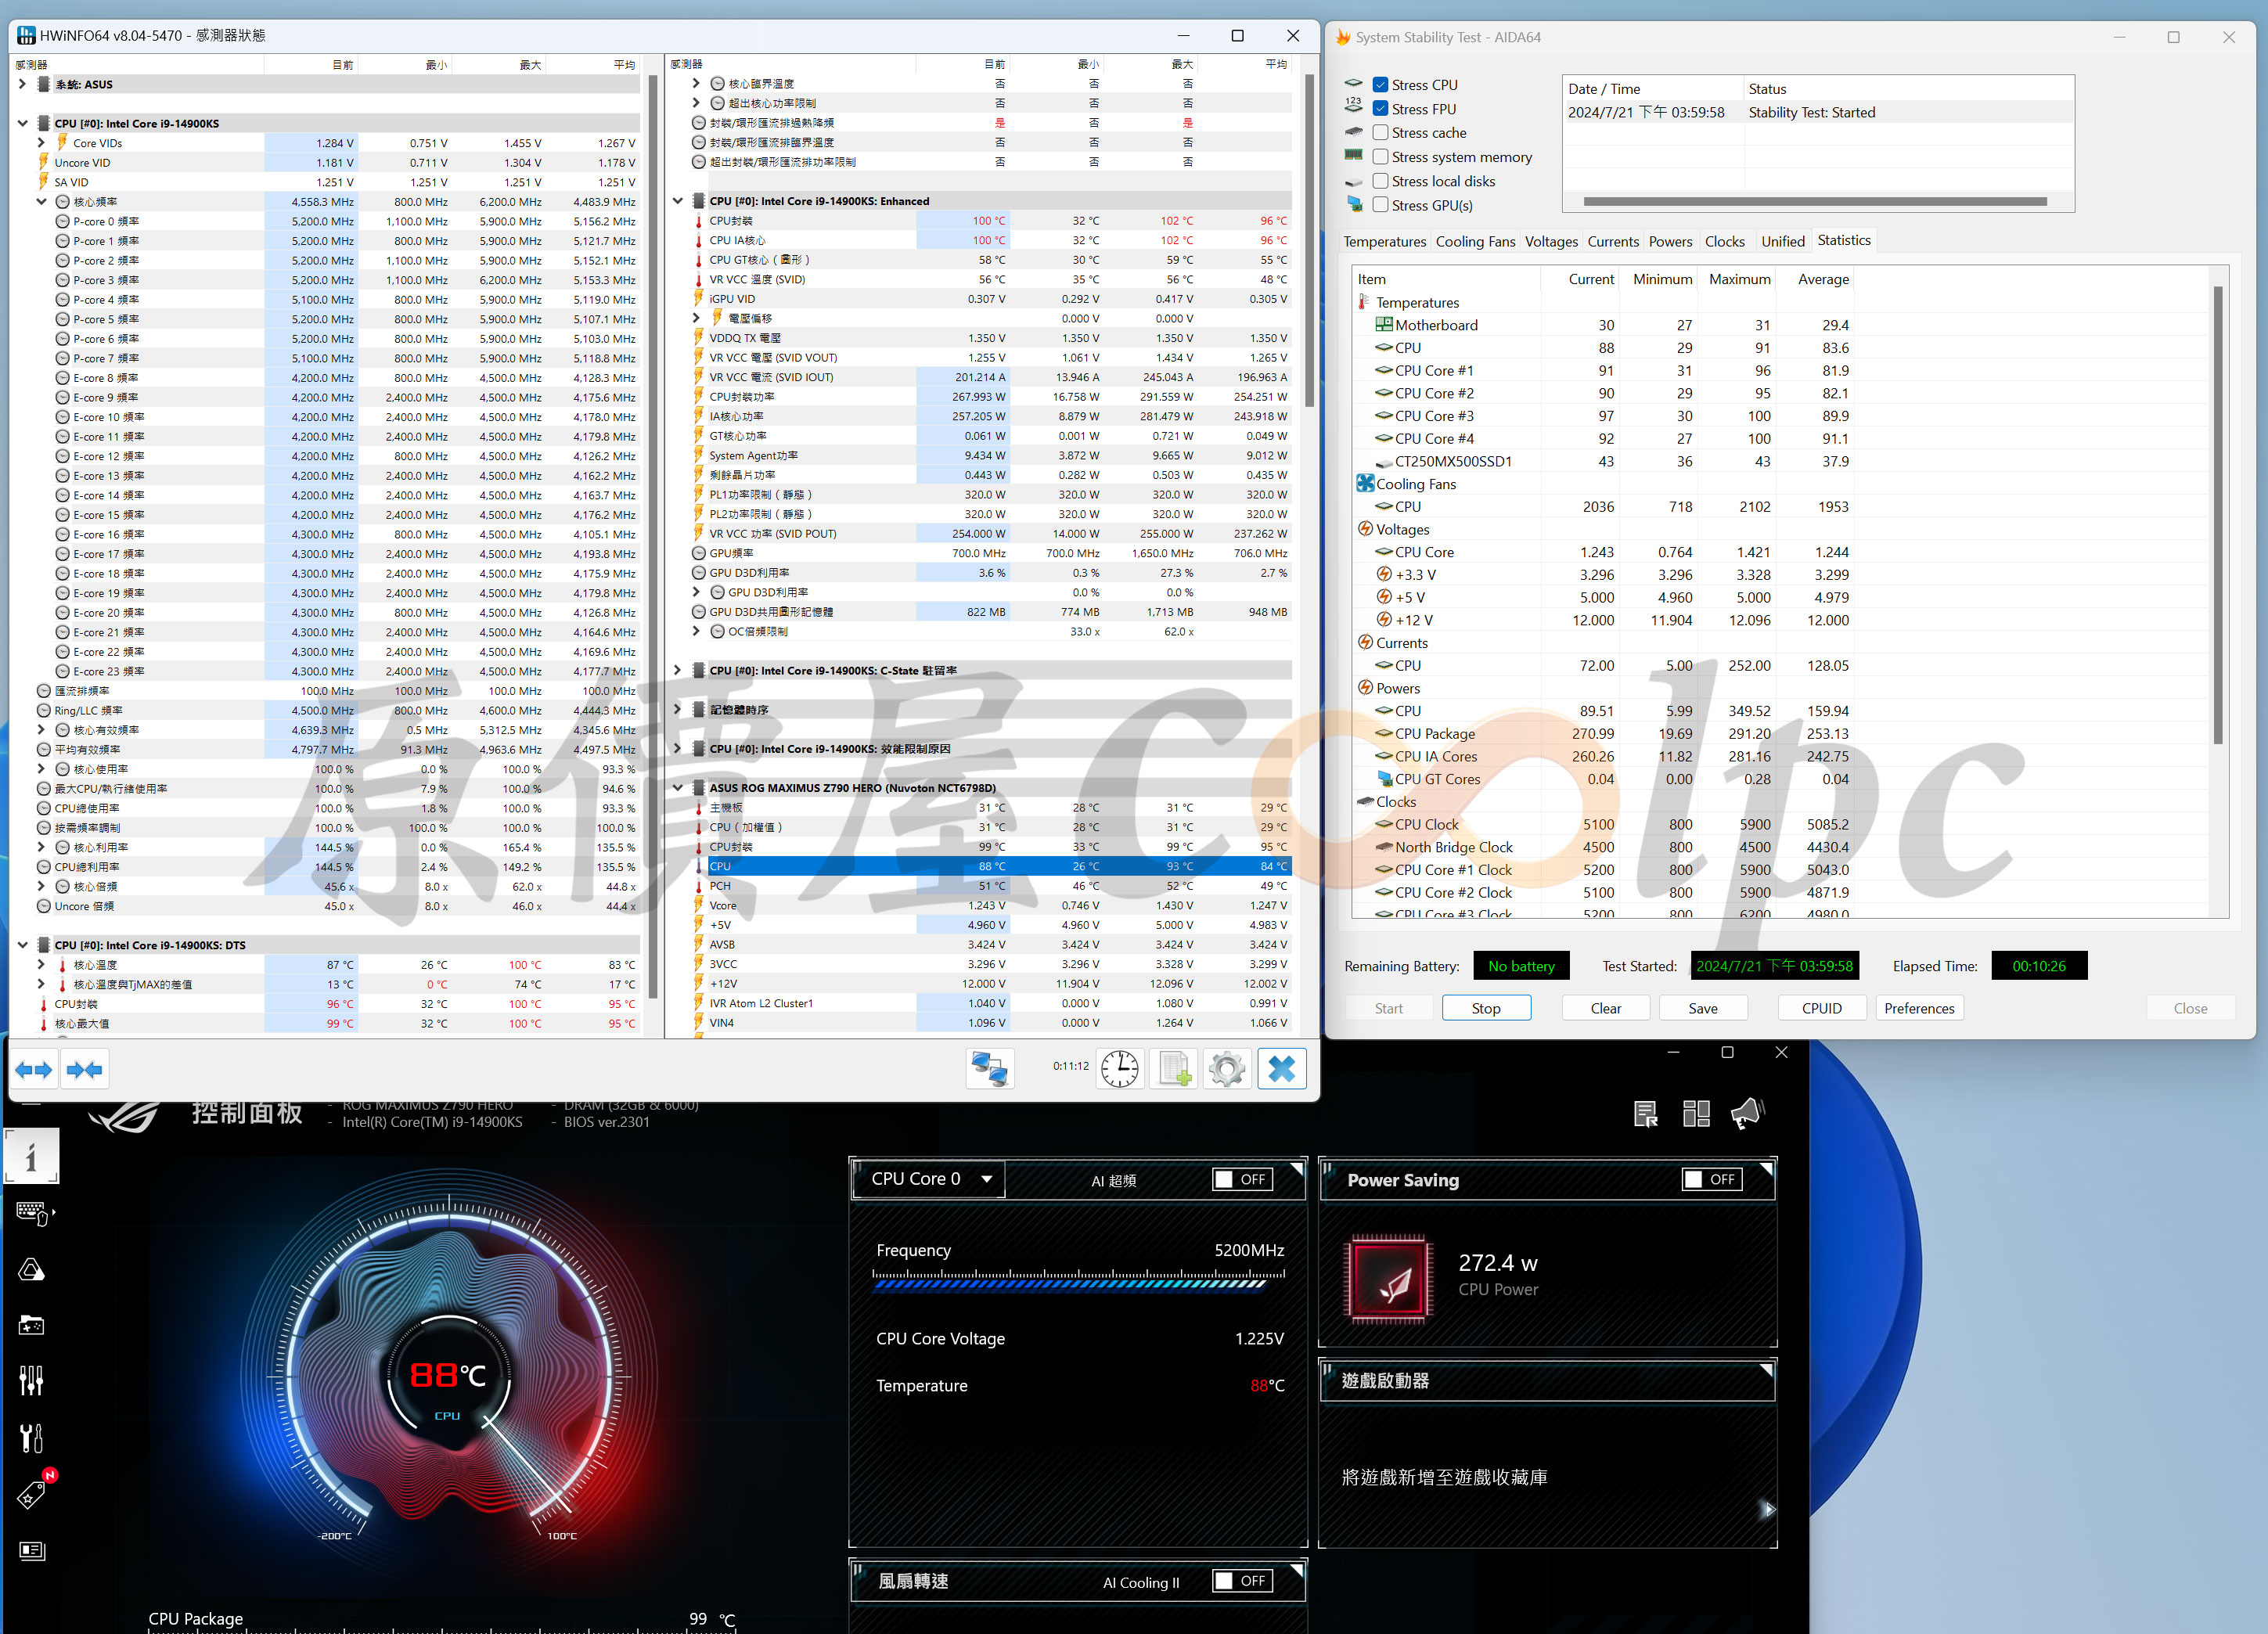The height and width of the screenshot is (1634, 2268).
Task: Toggle Power Saving OFF switch
Action: pyautogui.click(x=1711, y=1180)
